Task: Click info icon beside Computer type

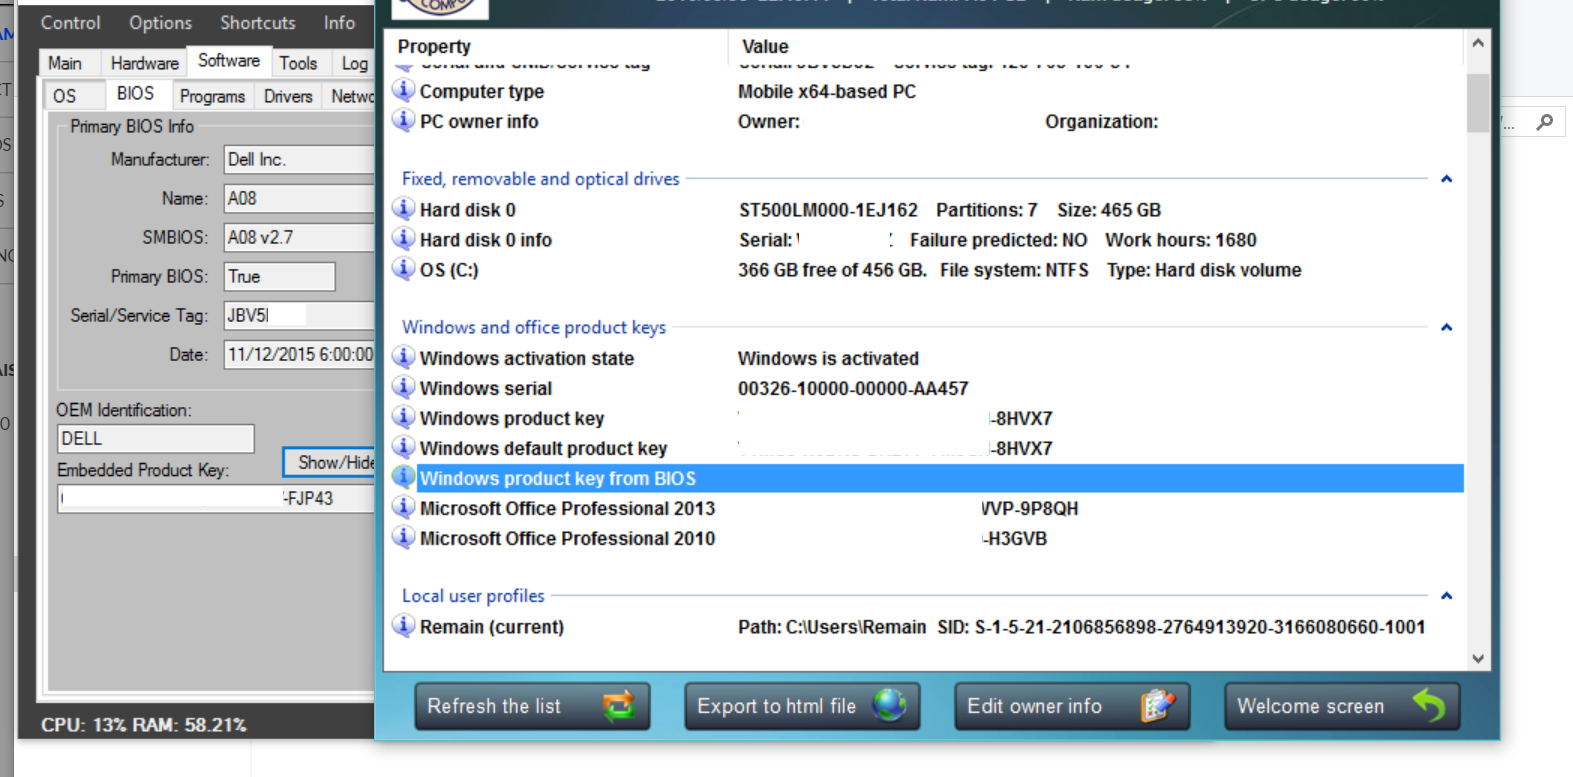Action: [x=403, y=90]
